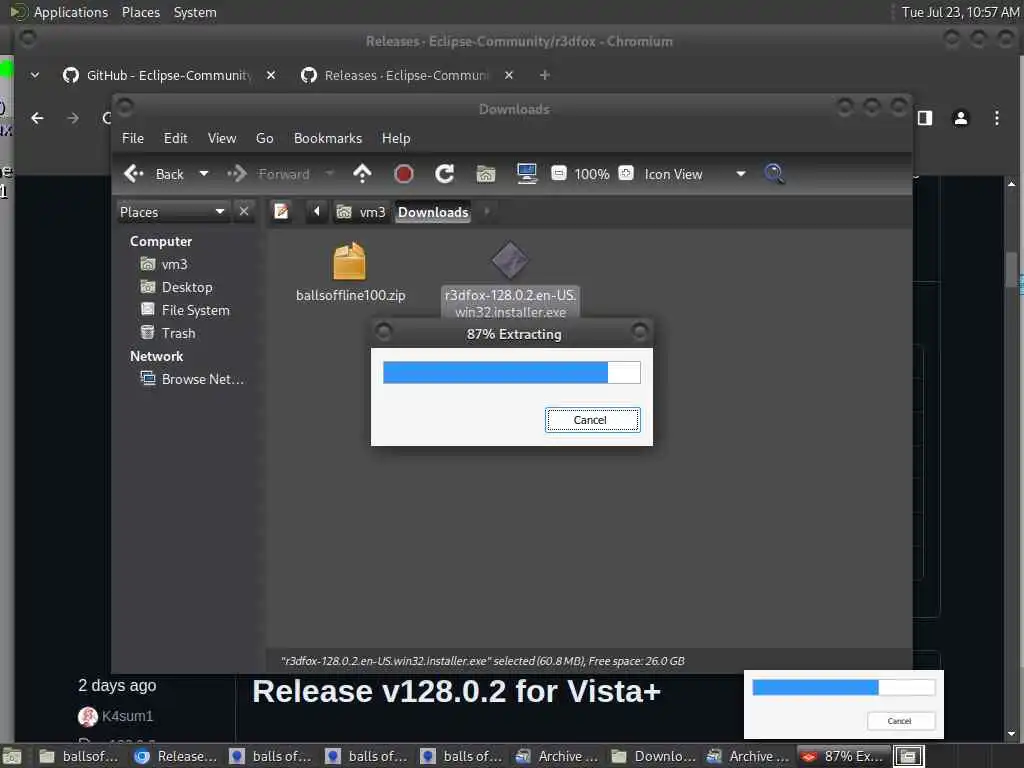
Task: Click the small Cancel in bottom-right preview
Action: tap(900, 721)
